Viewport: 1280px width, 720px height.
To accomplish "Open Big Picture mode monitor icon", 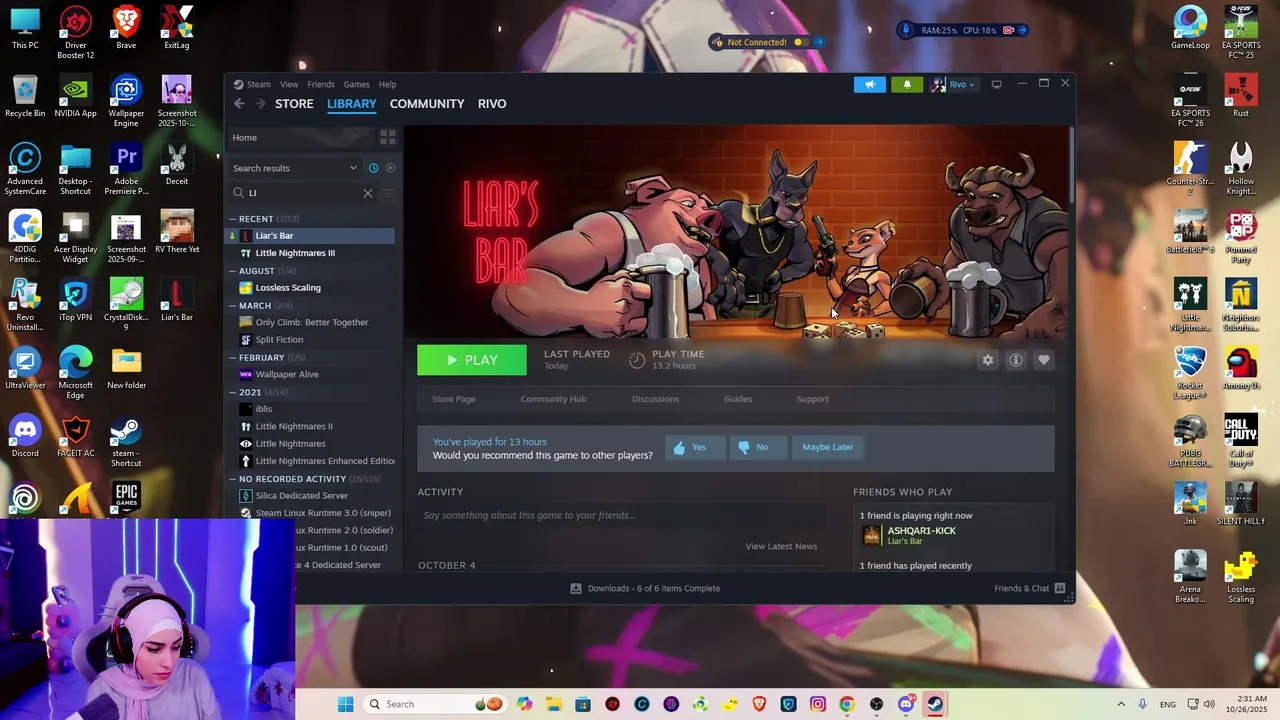I will tap(996, 84).
